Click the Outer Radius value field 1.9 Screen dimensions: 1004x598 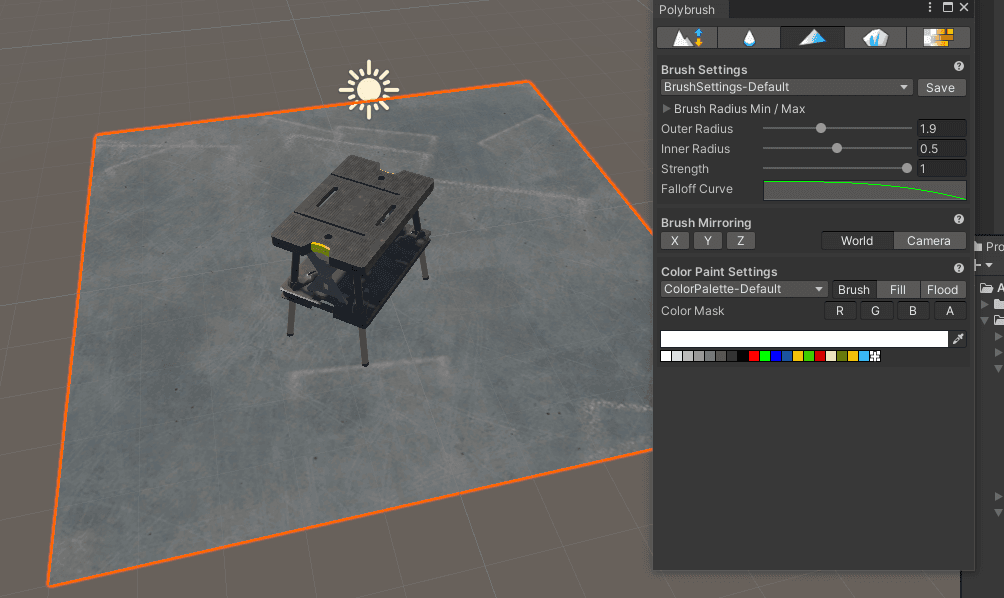[941, 129]
